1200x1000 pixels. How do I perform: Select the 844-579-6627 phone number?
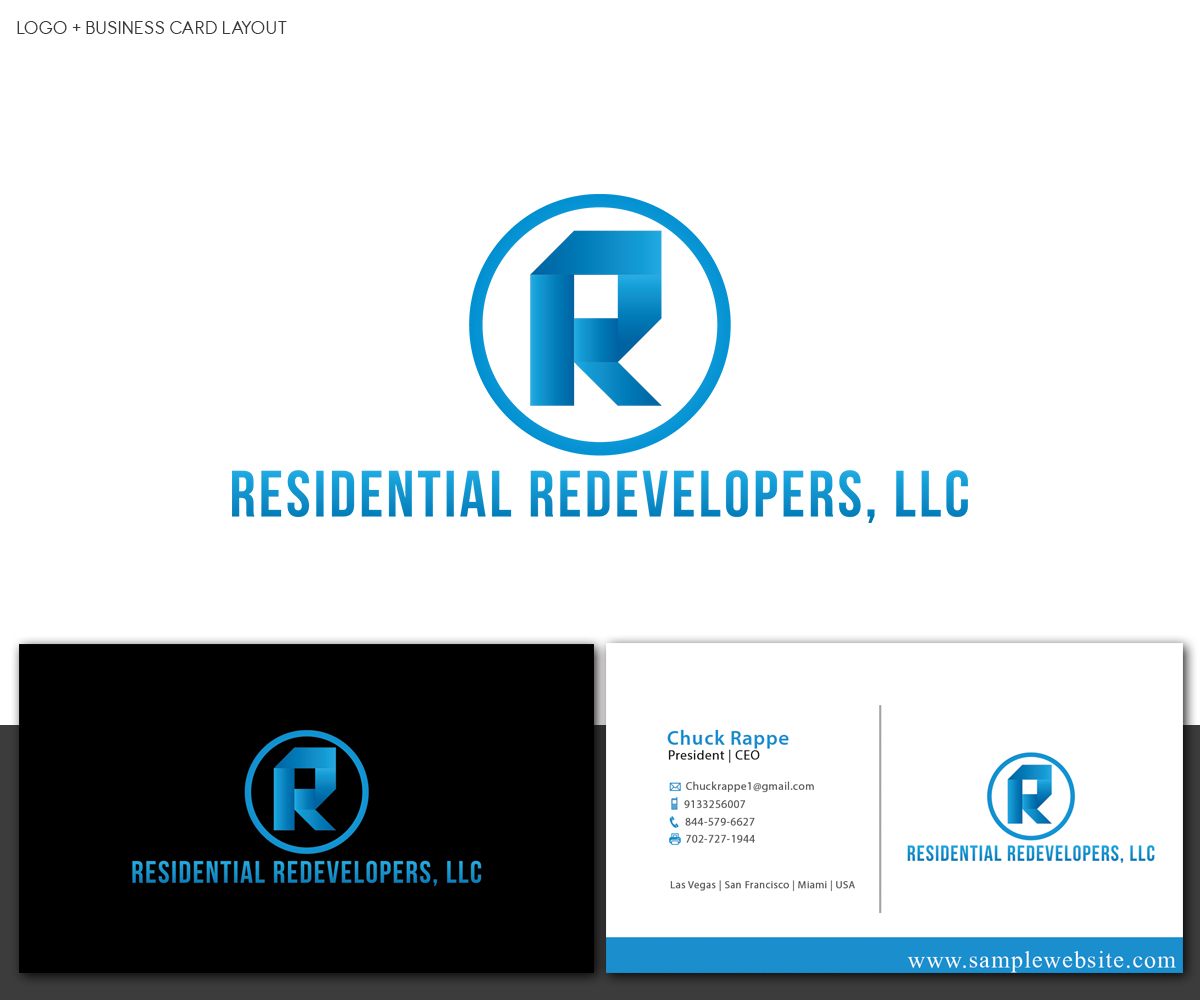point(719,821)
